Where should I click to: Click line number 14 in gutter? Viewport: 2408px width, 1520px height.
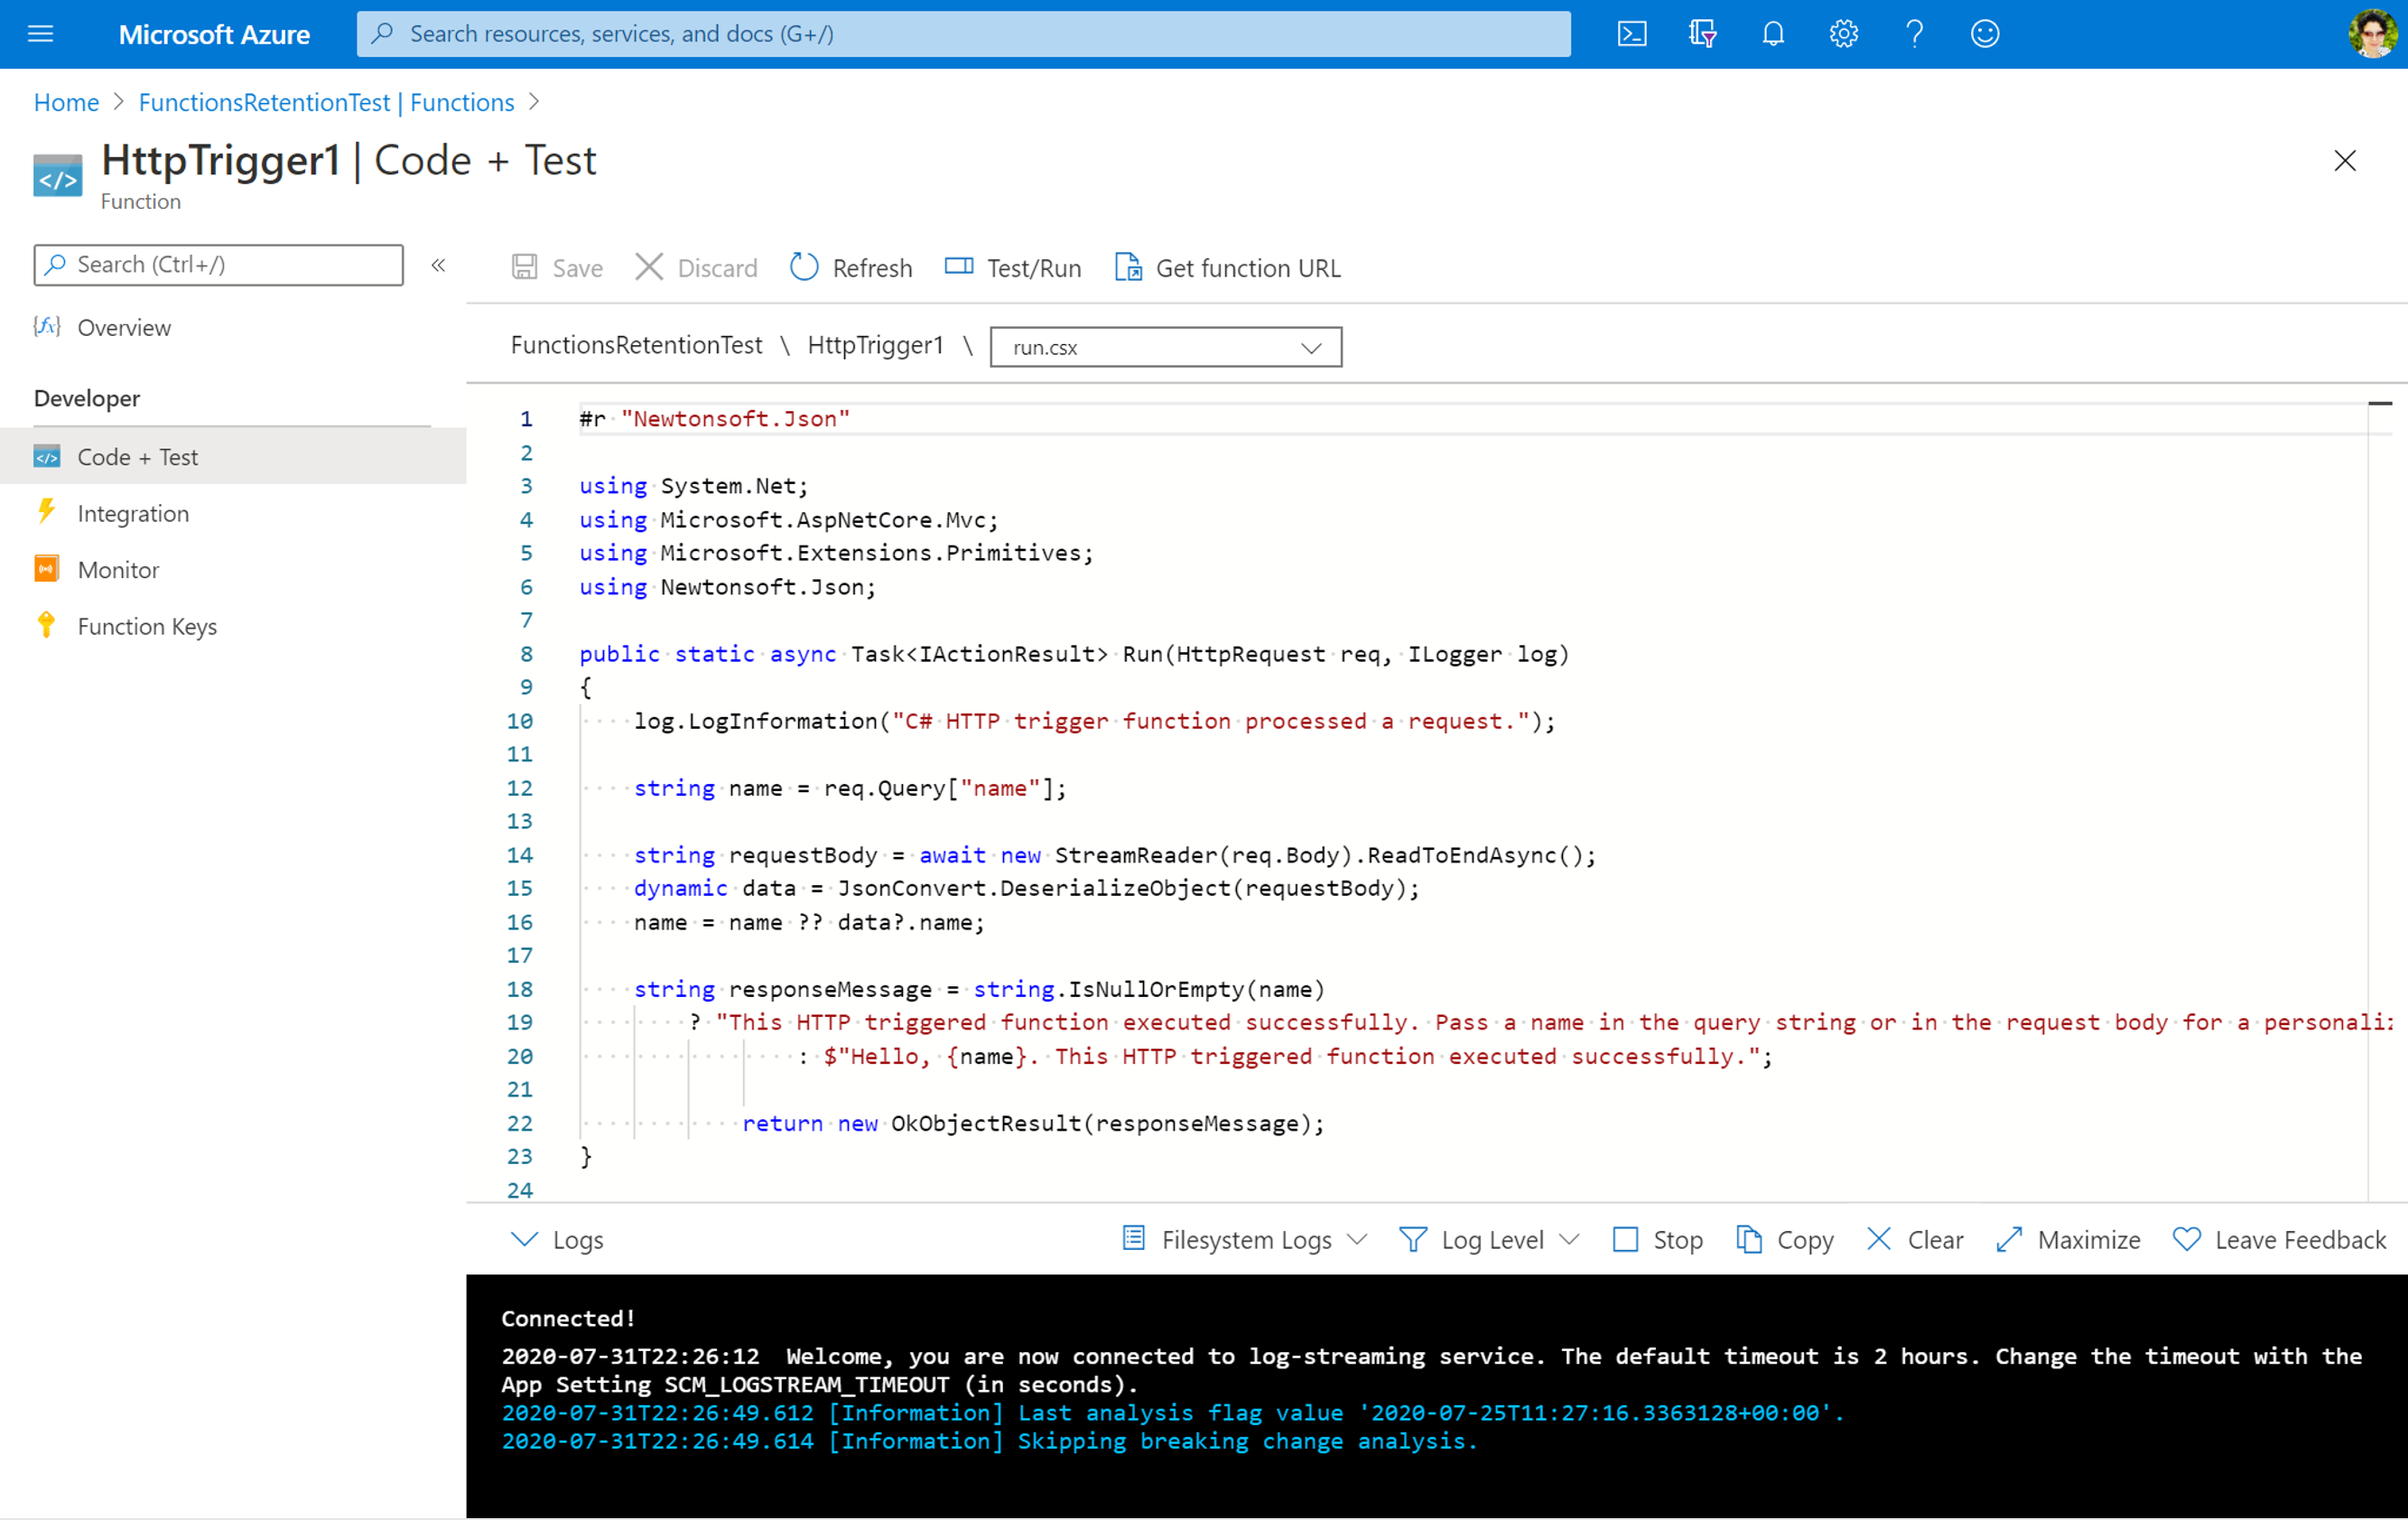[x=520, y=855]
